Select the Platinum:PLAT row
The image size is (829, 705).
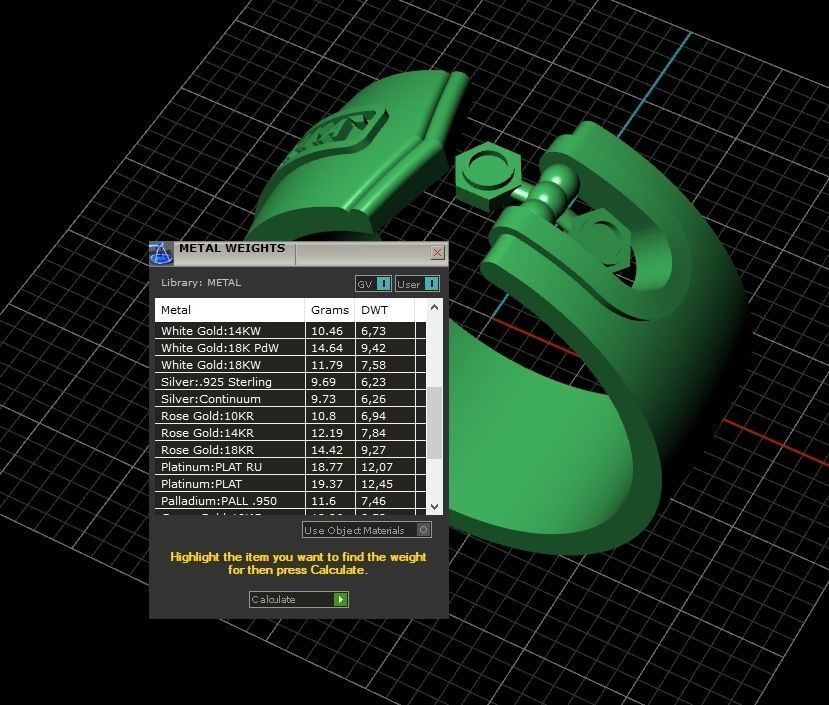click(290, 483)
